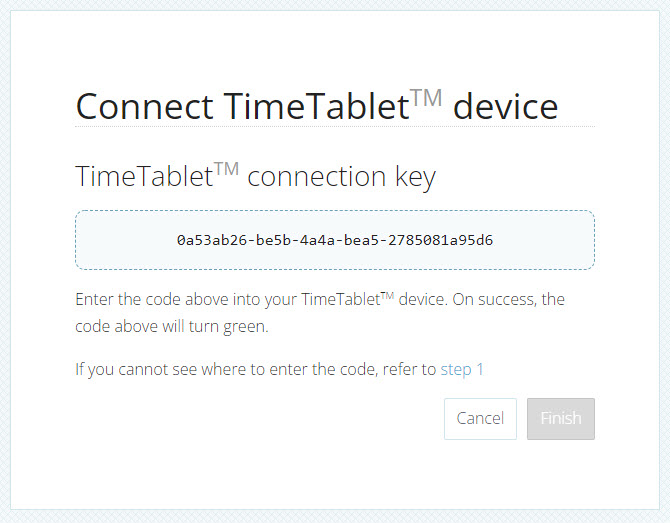Image resolution: width=670 pixels, height=523 pixels.
Task: Click TimeTablet in the connection key subheading
Action: pos(144,177)
